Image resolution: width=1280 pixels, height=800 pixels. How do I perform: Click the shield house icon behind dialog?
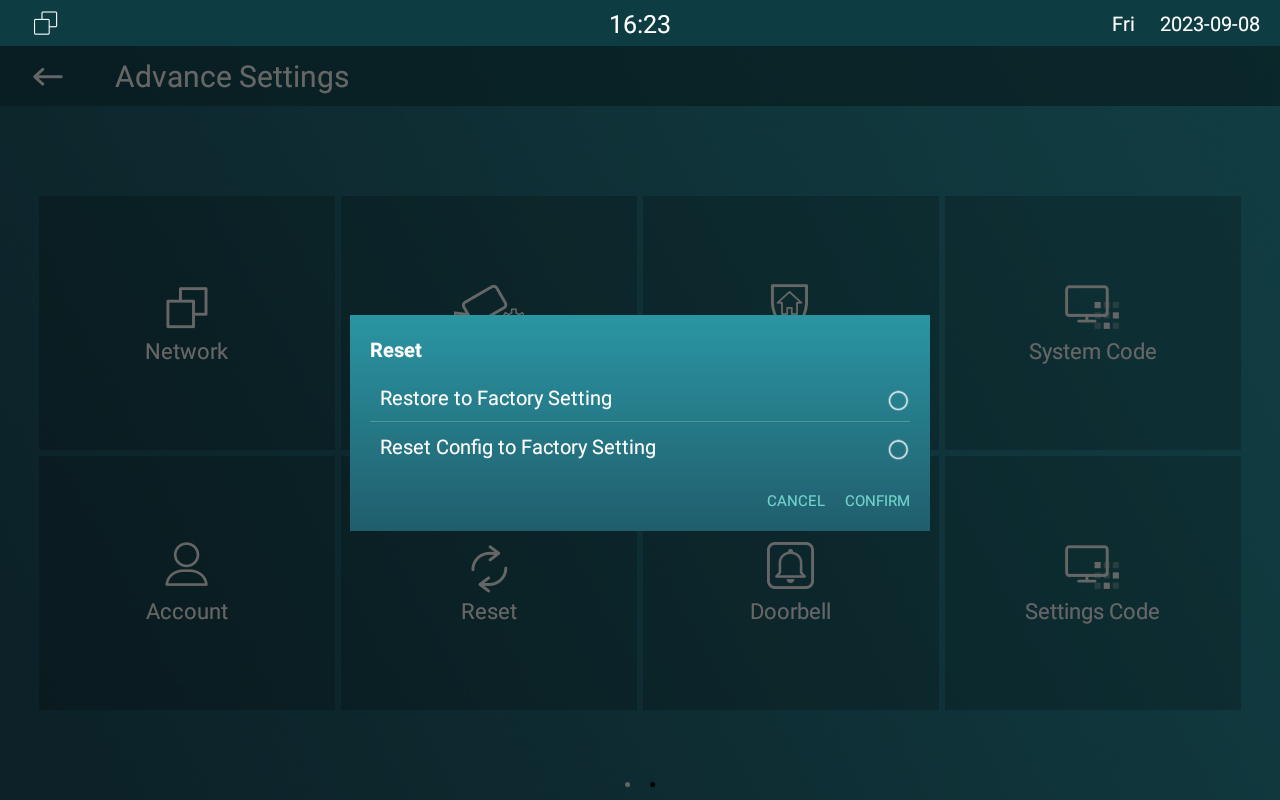(789, 299)
